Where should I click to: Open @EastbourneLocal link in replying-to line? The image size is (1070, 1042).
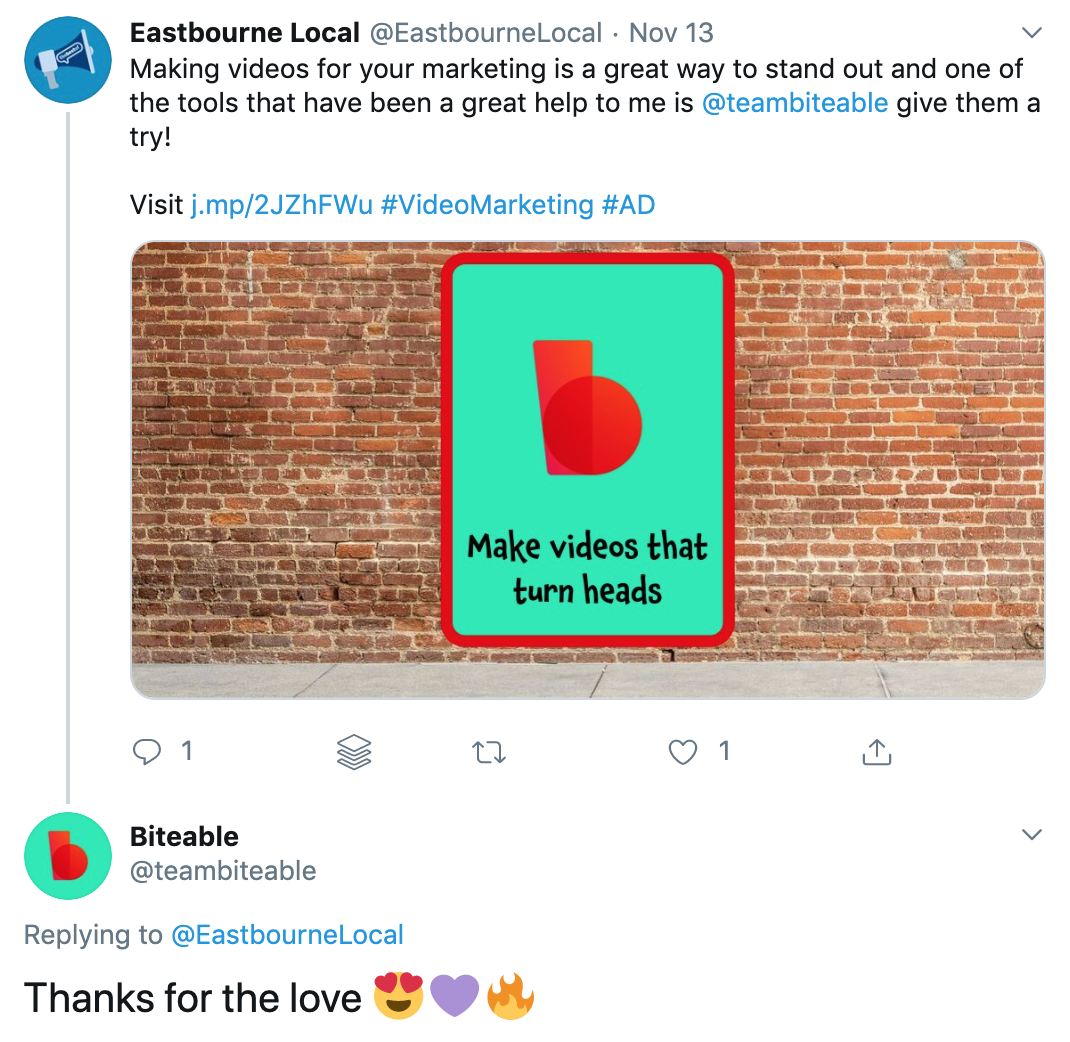coord(287,935)
